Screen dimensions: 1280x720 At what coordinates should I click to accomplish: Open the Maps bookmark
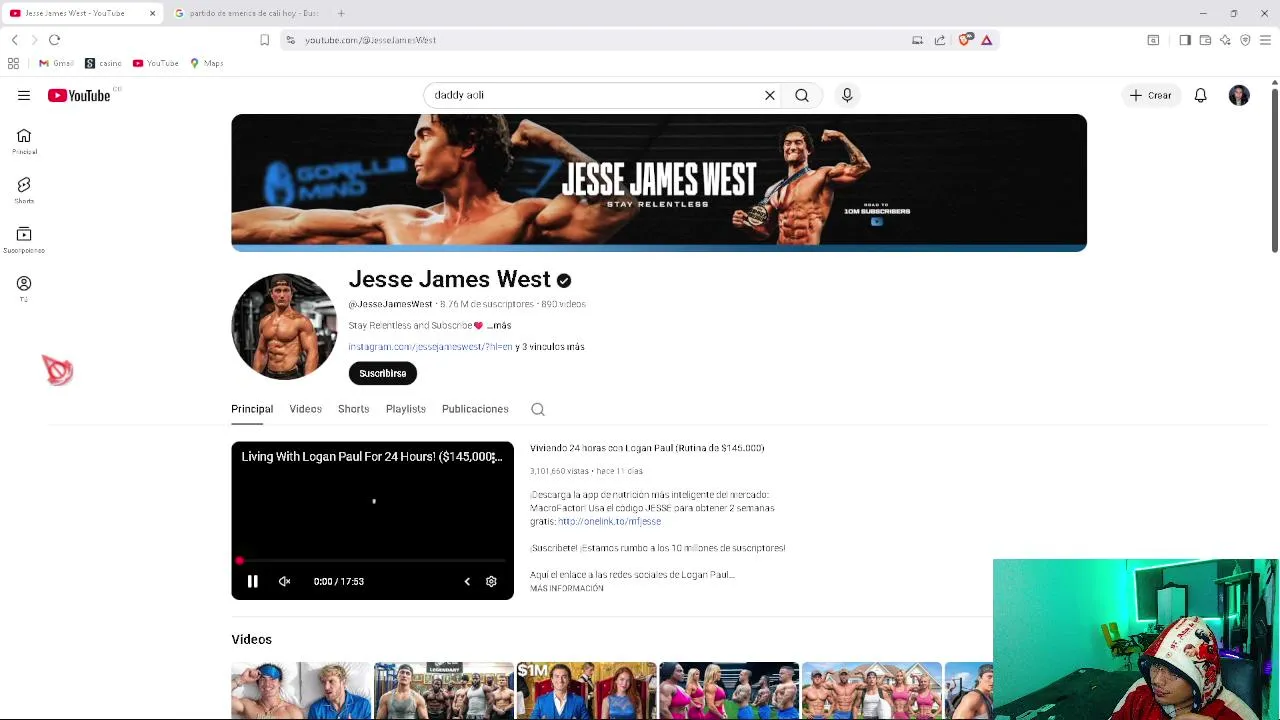(206, 63)
